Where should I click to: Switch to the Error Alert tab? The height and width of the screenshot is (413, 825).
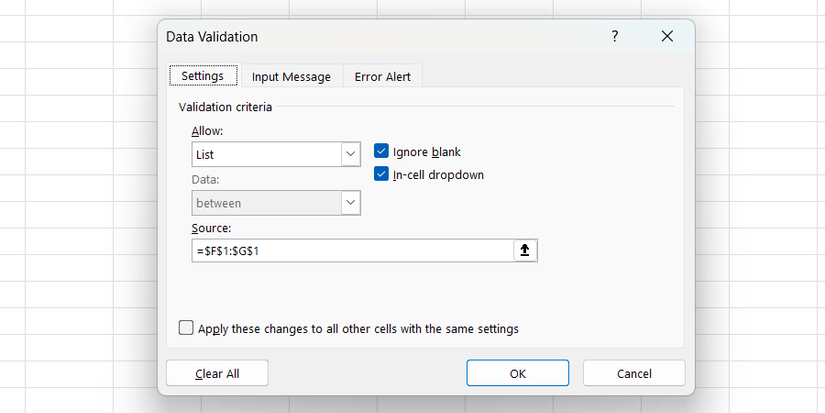click(x=383, y=76)
